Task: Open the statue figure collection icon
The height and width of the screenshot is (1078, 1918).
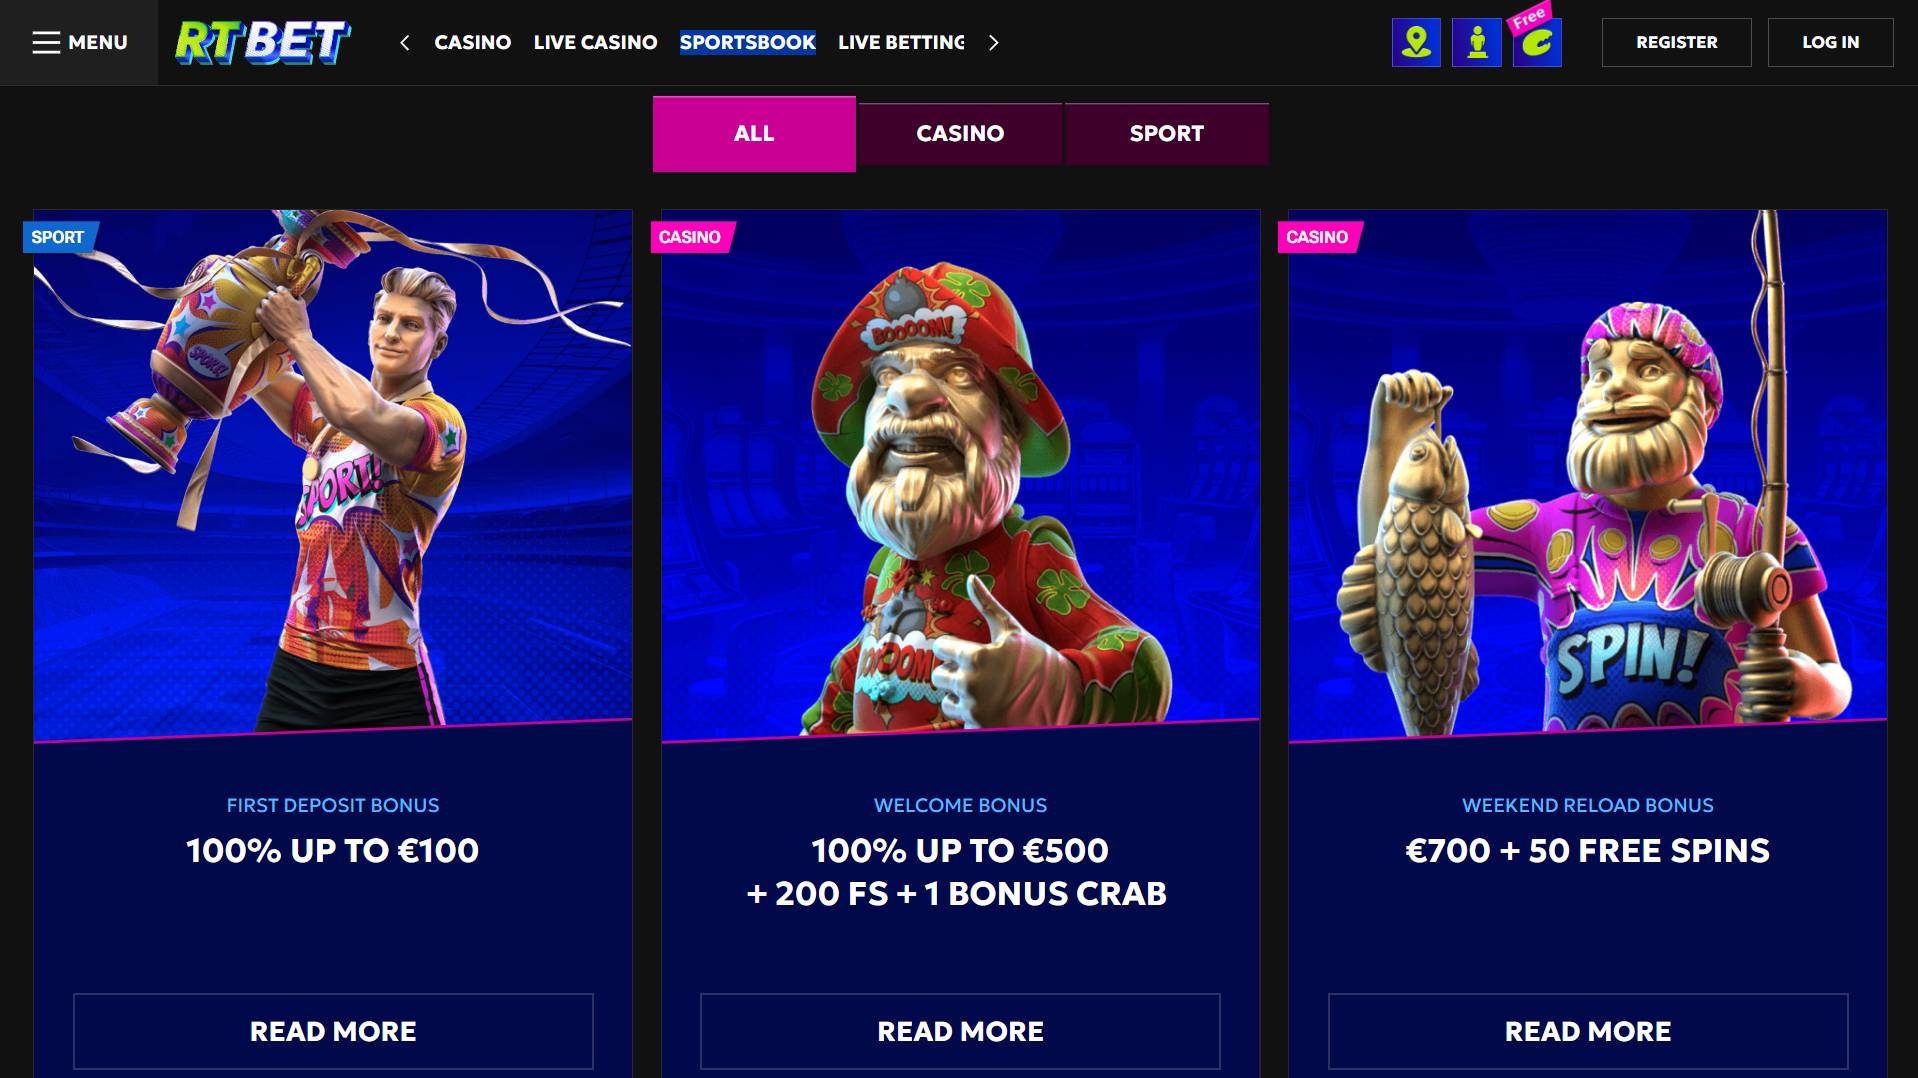Action: point(1477,43)
